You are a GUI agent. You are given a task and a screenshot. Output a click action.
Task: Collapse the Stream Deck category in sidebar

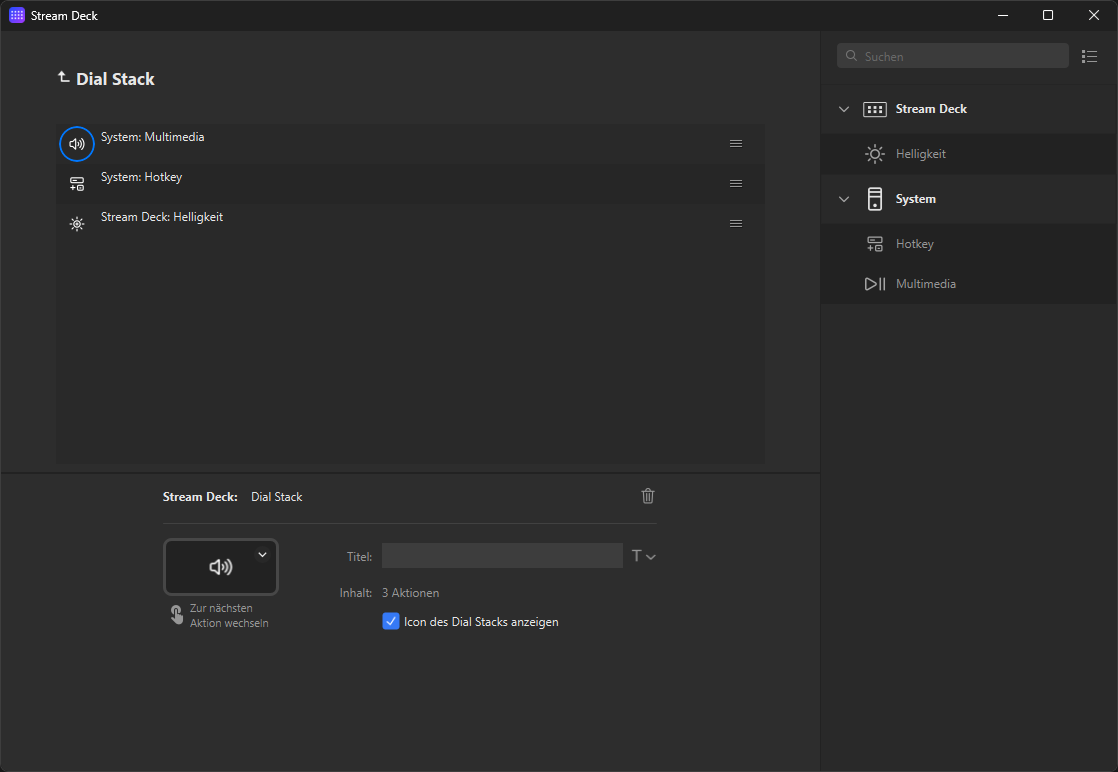click(844, 109)
